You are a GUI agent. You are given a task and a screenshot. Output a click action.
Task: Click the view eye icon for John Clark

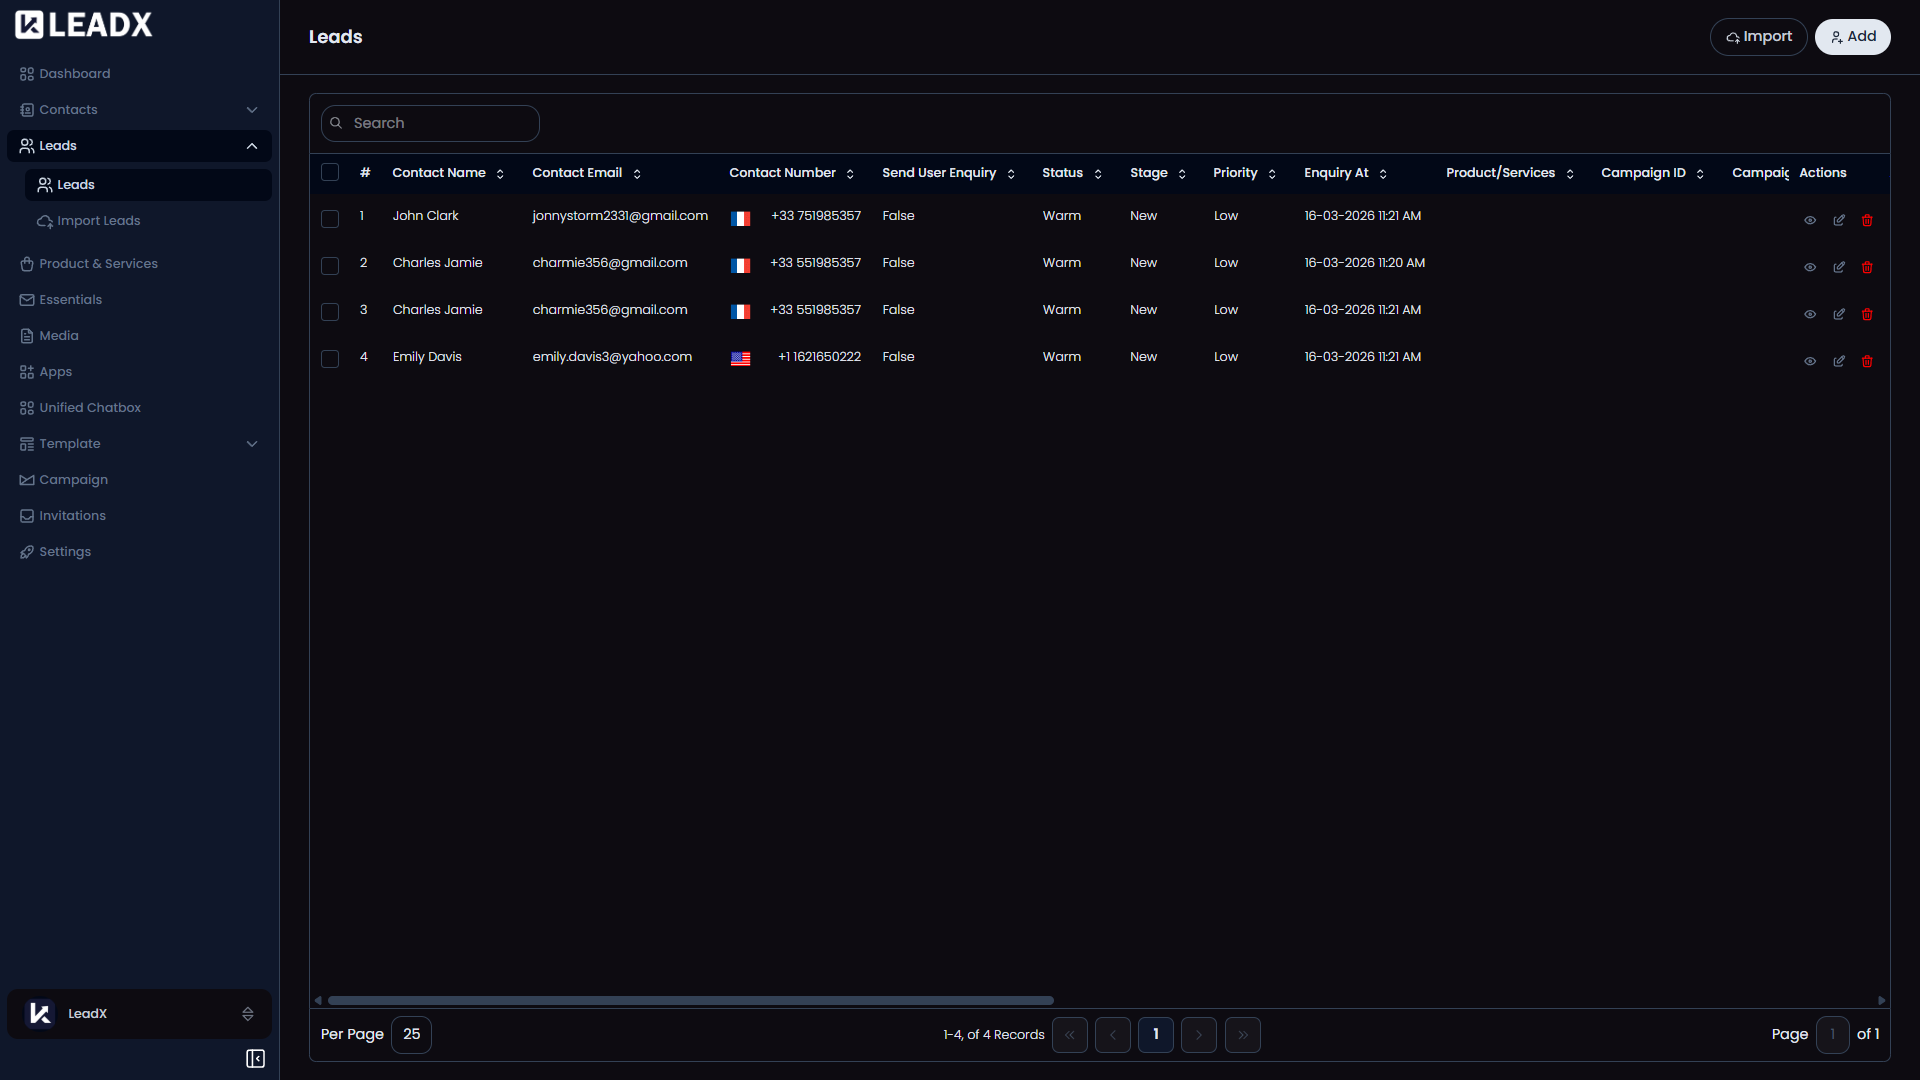tap(1809, 220)
